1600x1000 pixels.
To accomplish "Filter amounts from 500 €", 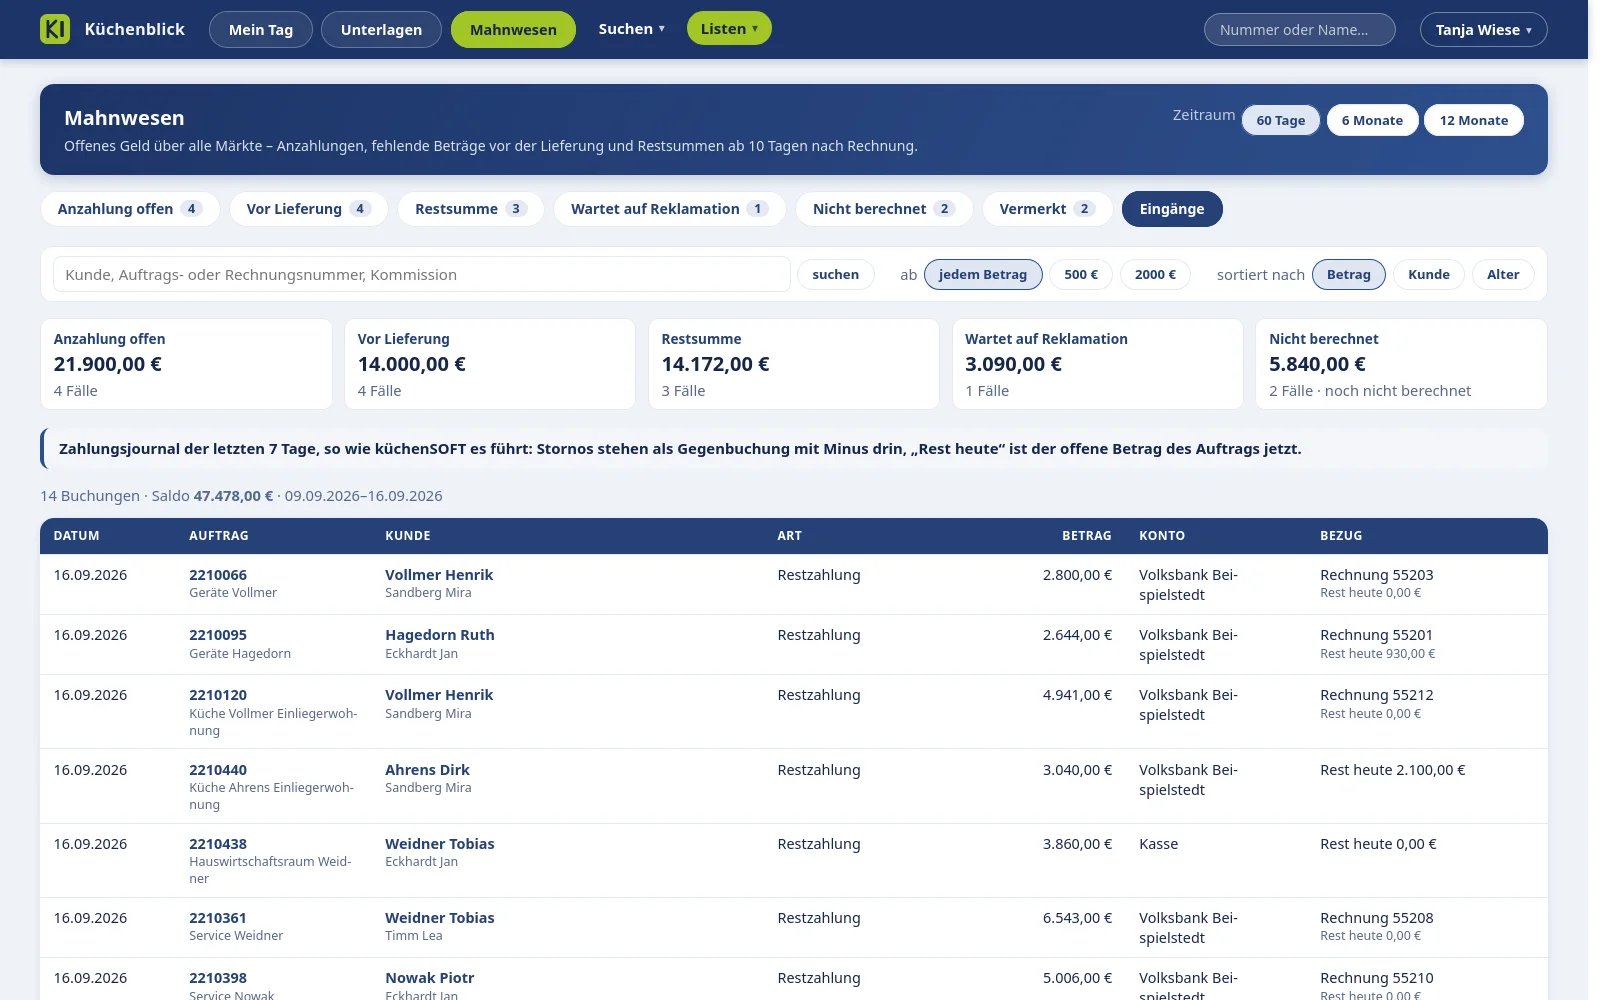I will click(1081, 274).
